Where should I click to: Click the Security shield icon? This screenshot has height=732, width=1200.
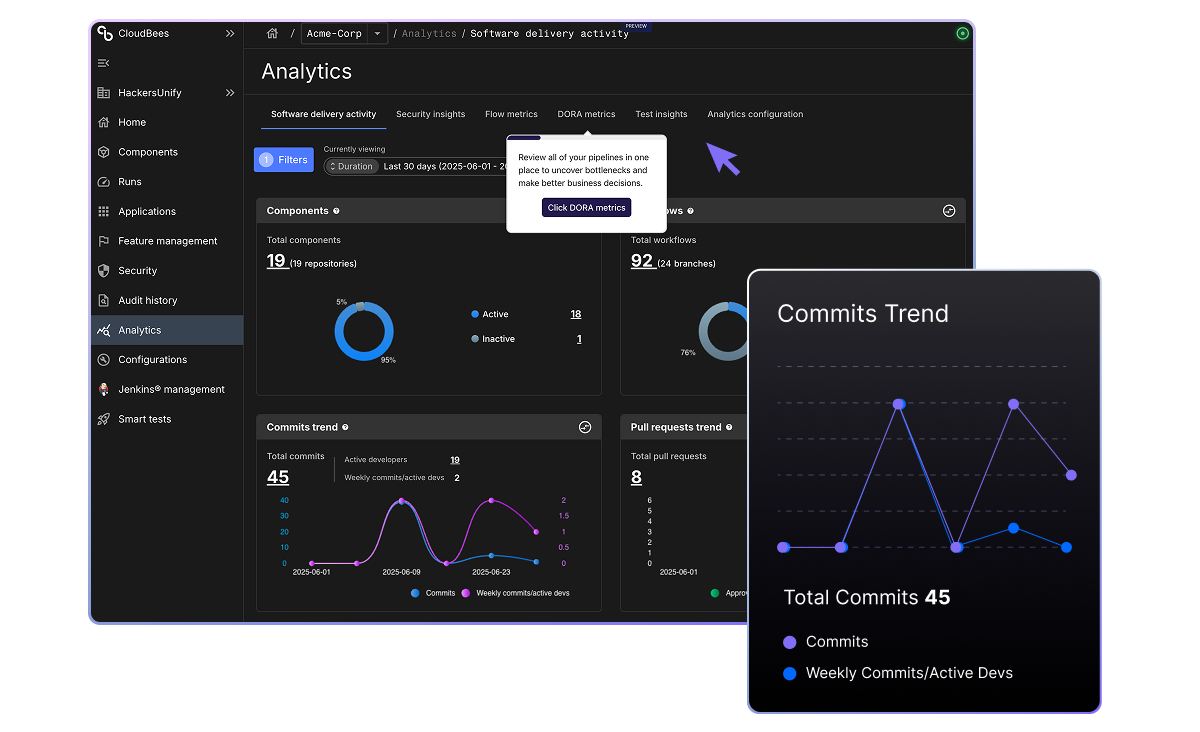[x=103, y=271]
